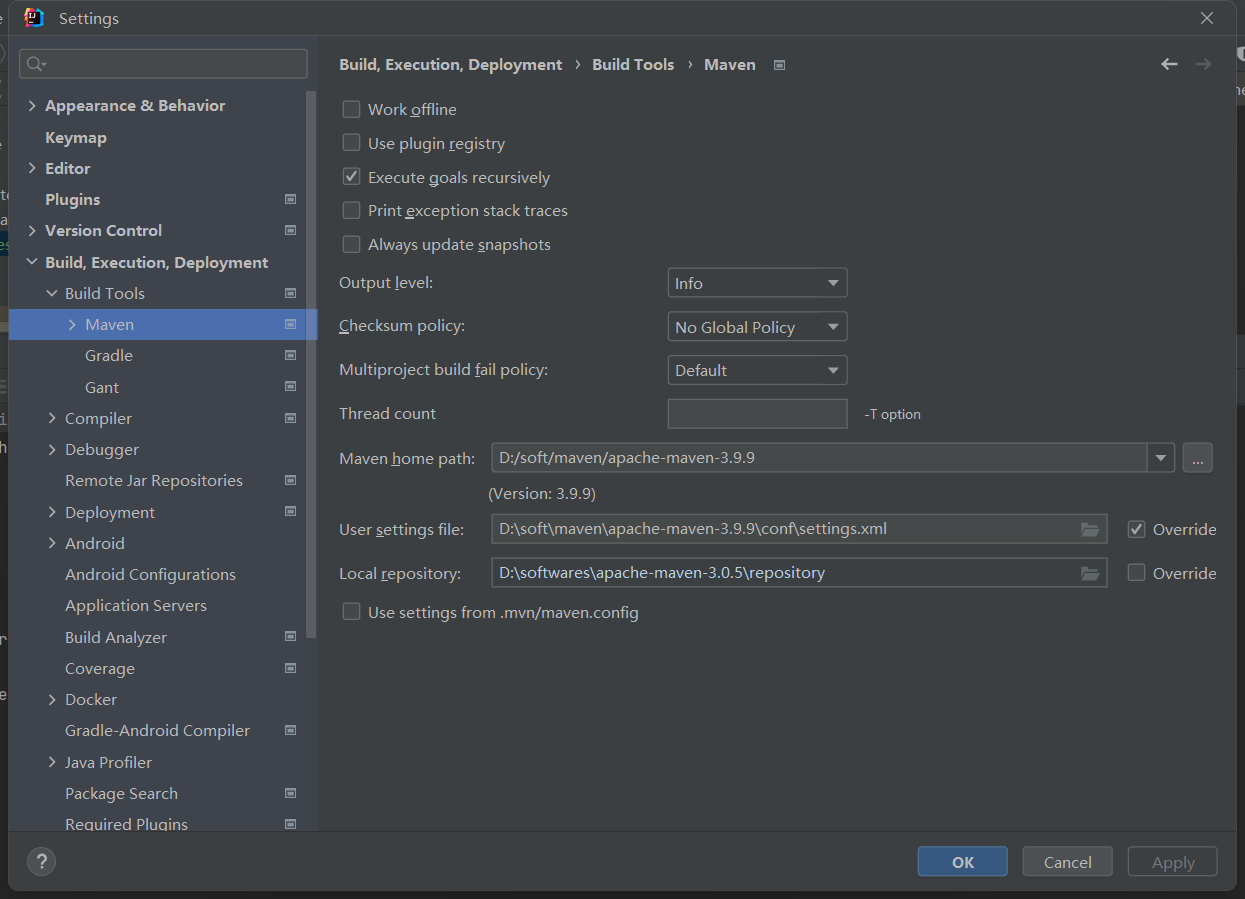
Task: Uncheck Execute goals recursively
Action: (x=351, y=177)
